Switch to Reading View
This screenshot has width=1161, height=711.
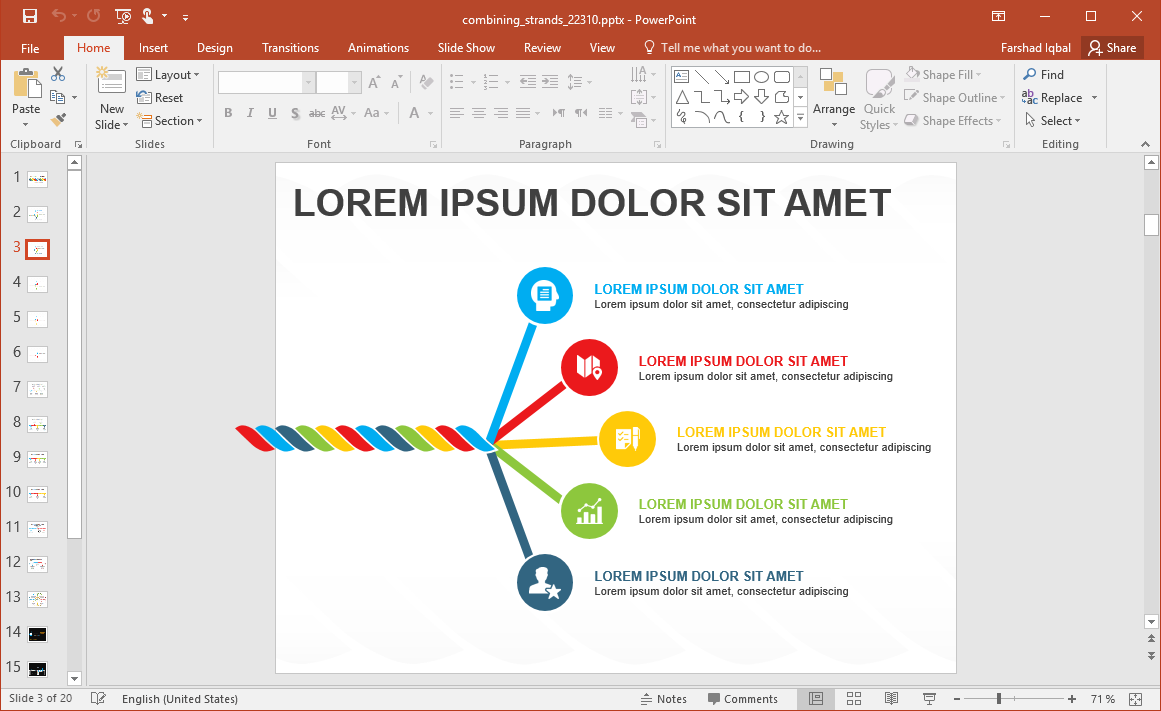[x=891, y=699]
